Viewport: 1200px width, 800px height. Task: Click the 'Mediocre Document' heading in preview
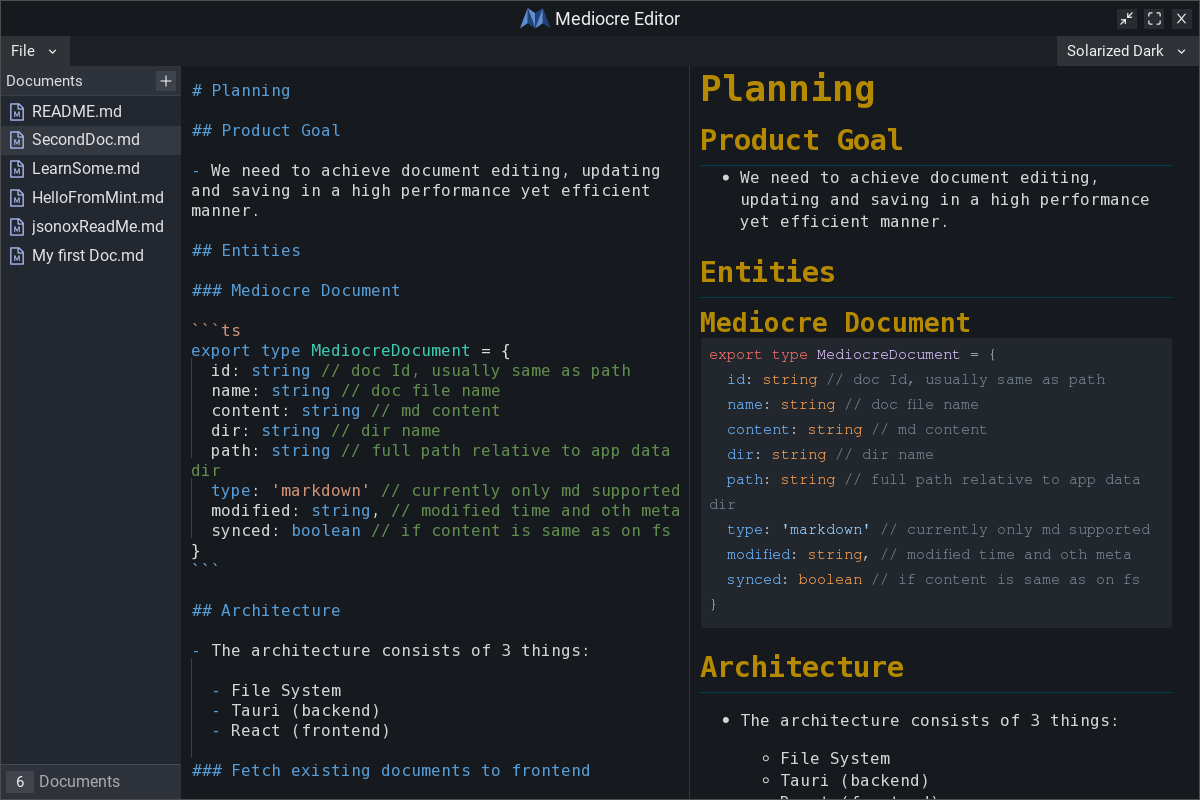[835, 322]
